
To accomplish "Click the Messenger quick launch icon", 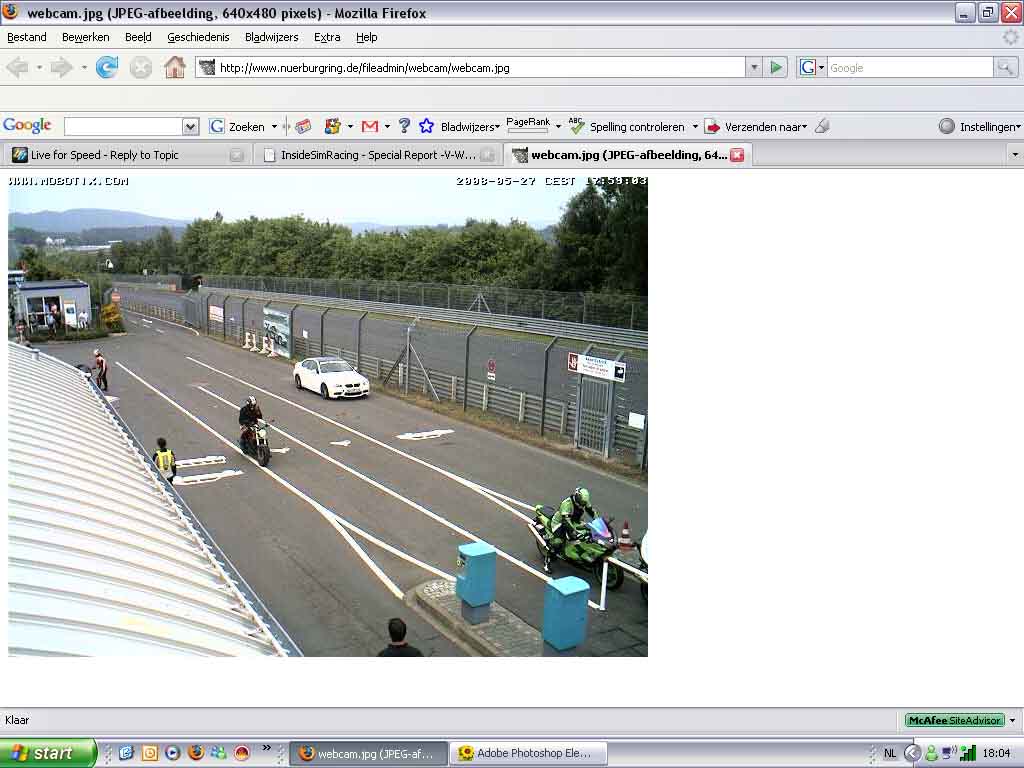I will tap(218, 752).
